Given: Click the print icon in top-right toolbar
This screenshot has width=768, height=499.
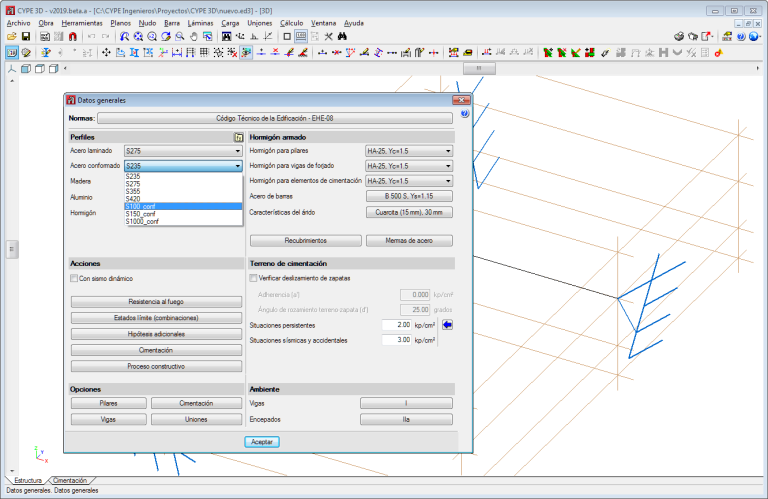Looking at the screenshot, I should pos(678,36).
